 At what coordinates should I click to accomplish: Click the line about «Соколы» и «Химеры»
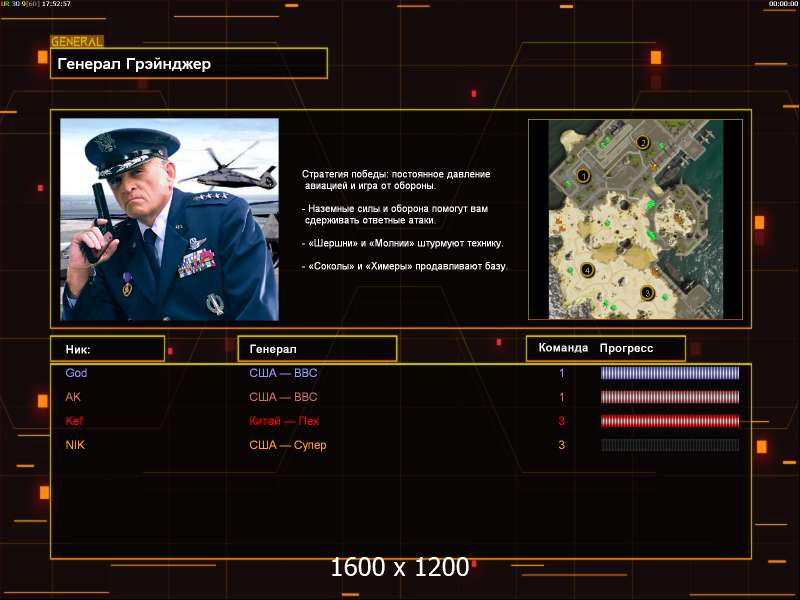coord(405,266)
